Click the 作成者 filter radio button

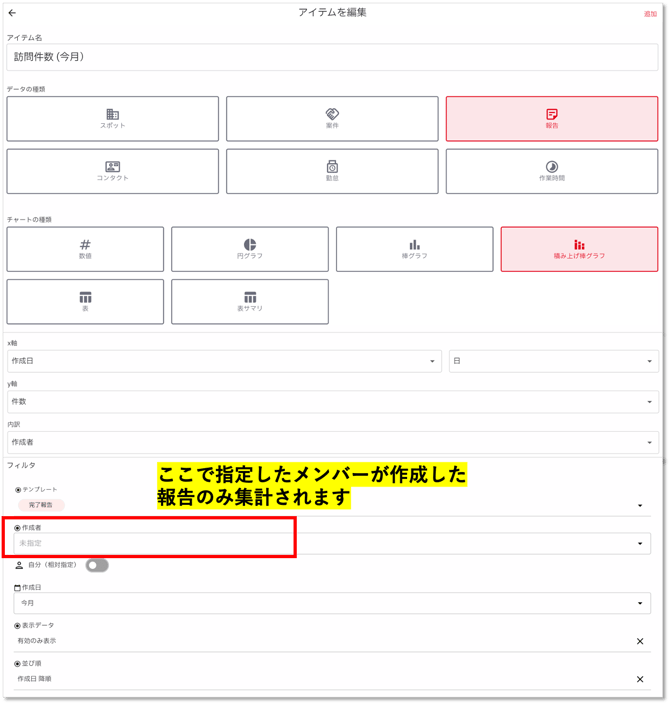[18, 527]
